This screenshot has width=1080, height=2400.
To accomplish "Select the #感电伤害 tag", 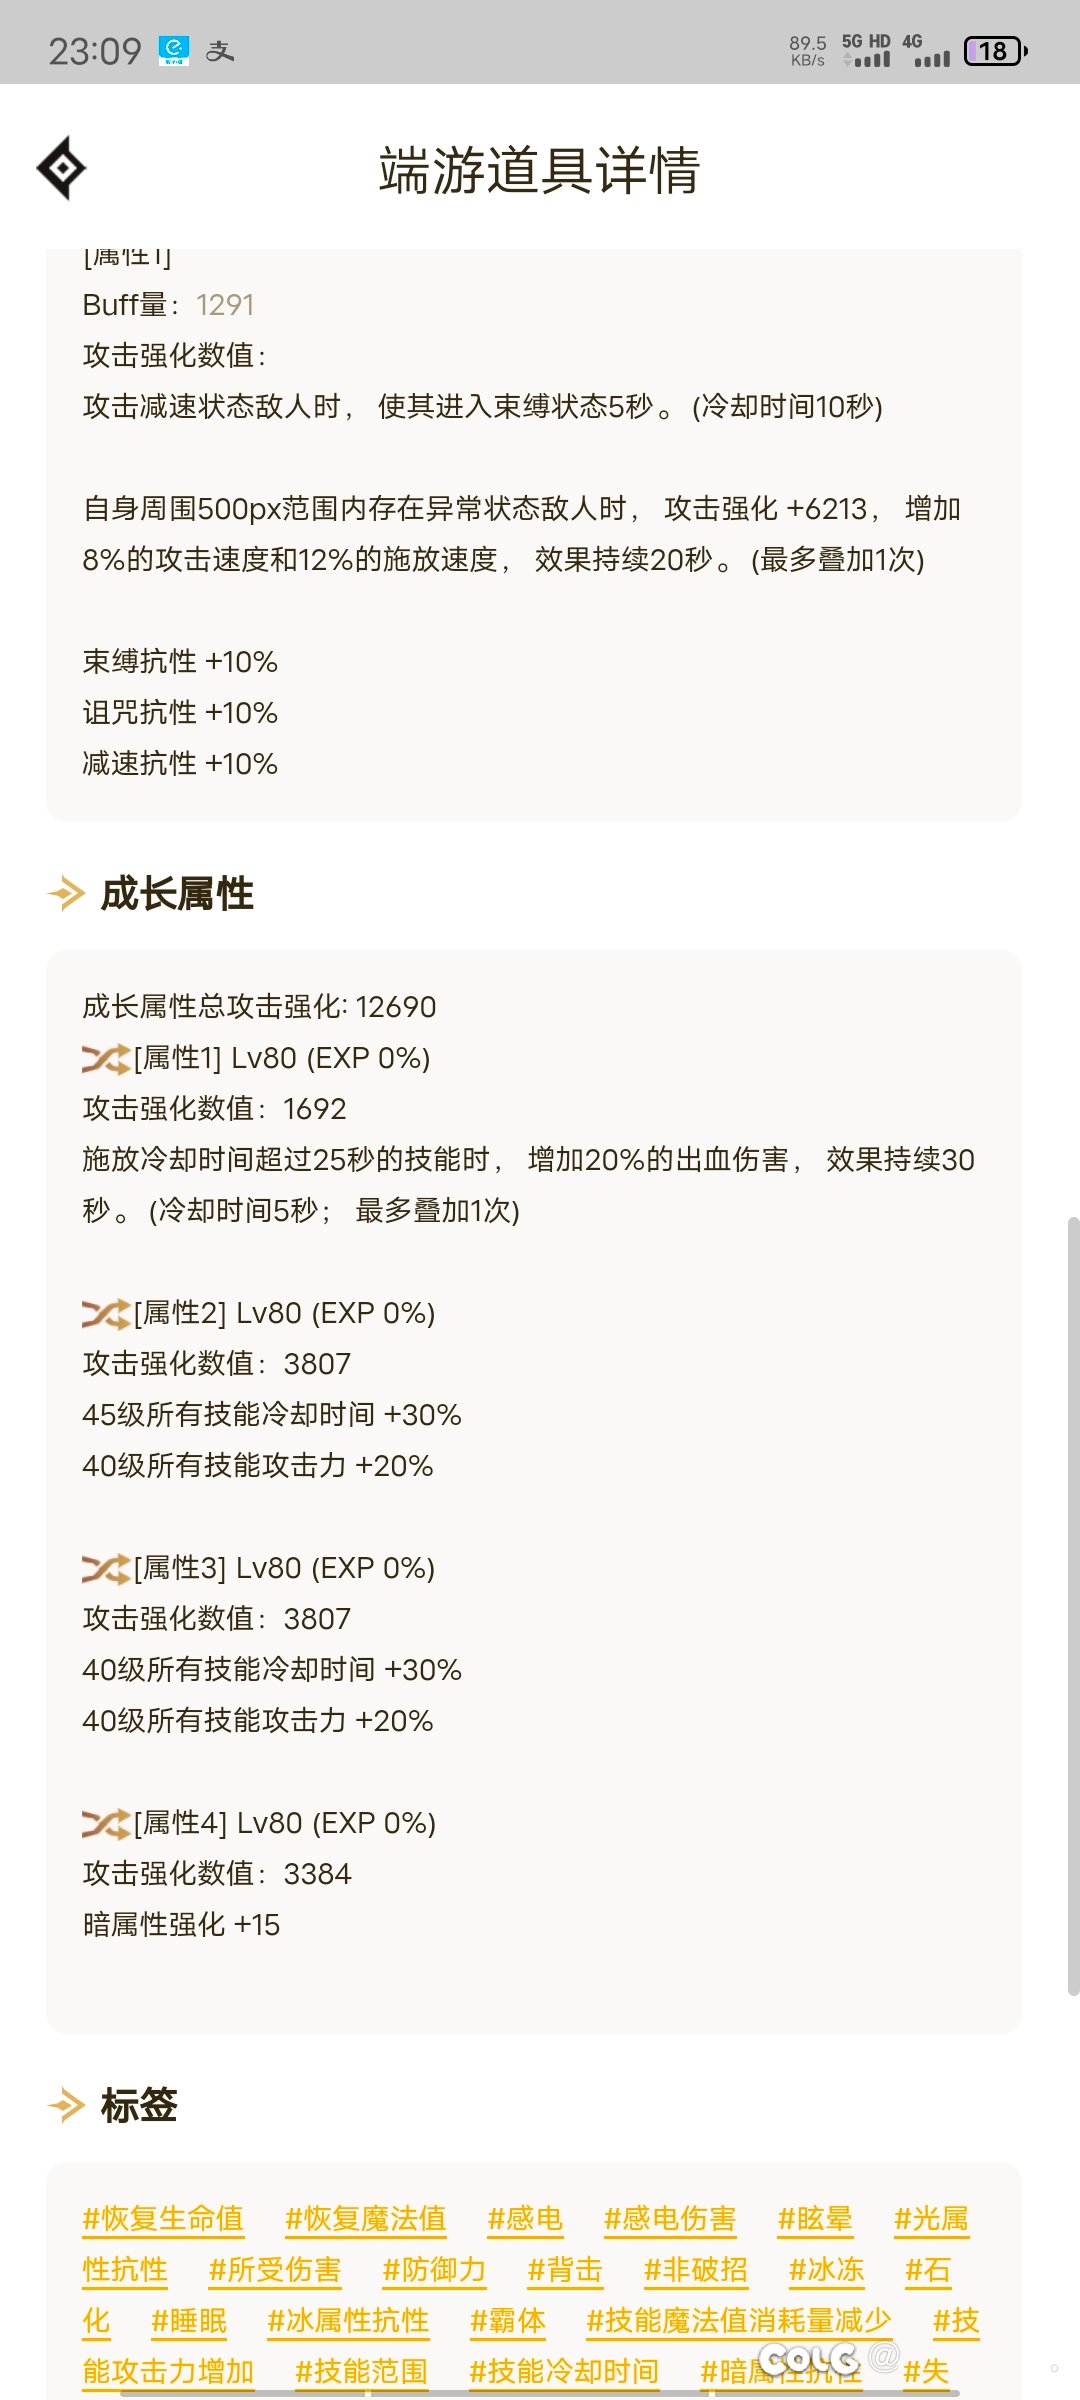I will [670, 2219].
